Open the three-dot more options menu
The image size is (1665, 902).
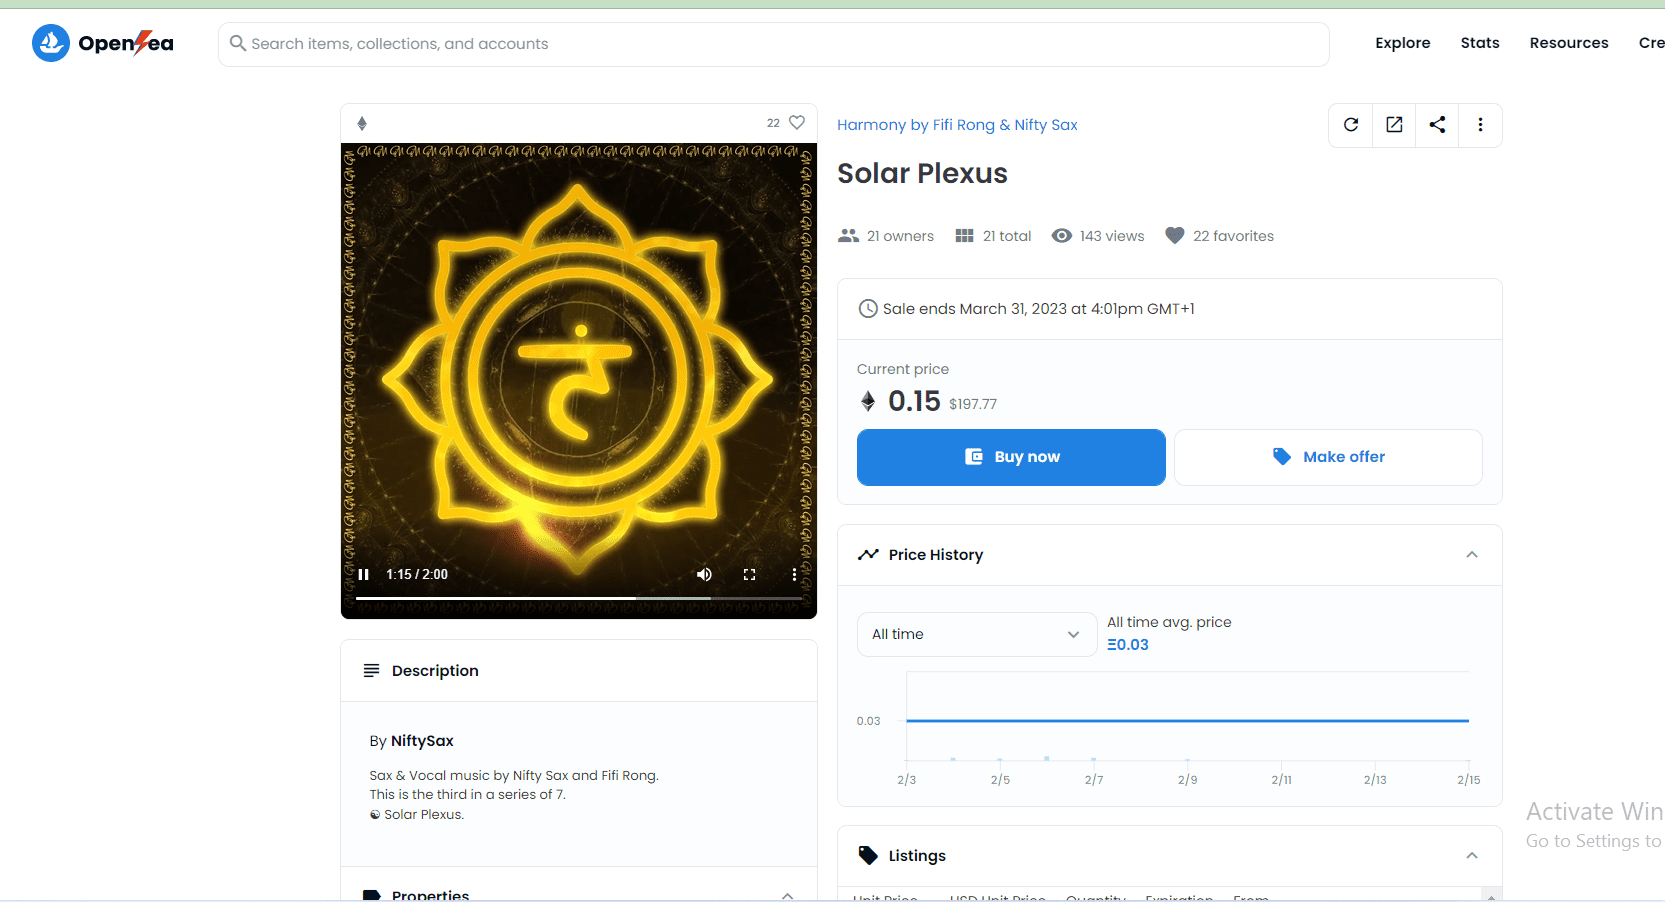tap(1480, 125)
